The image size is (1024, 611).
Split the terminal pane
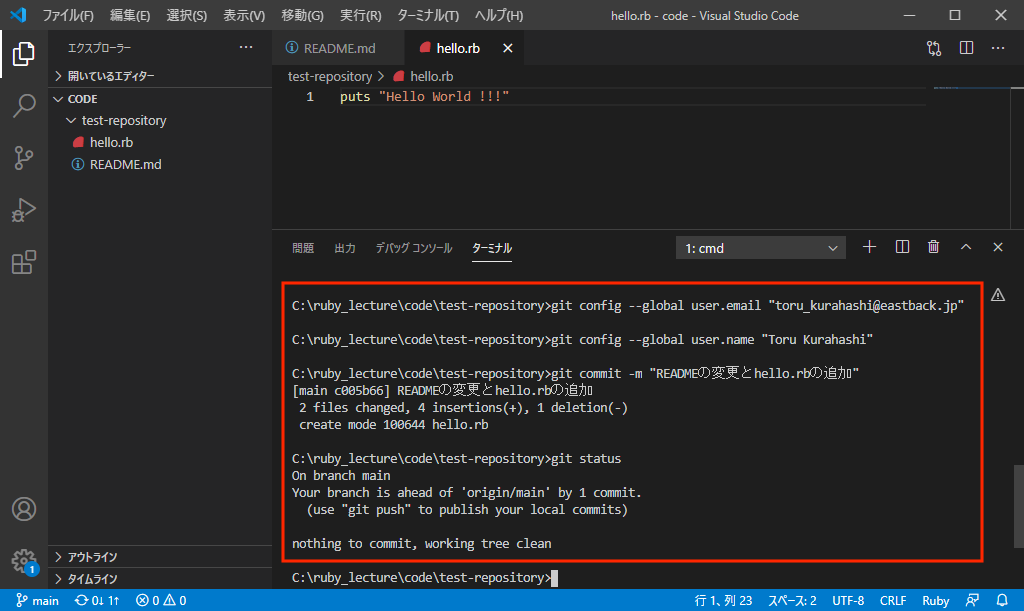click(902, 248)
